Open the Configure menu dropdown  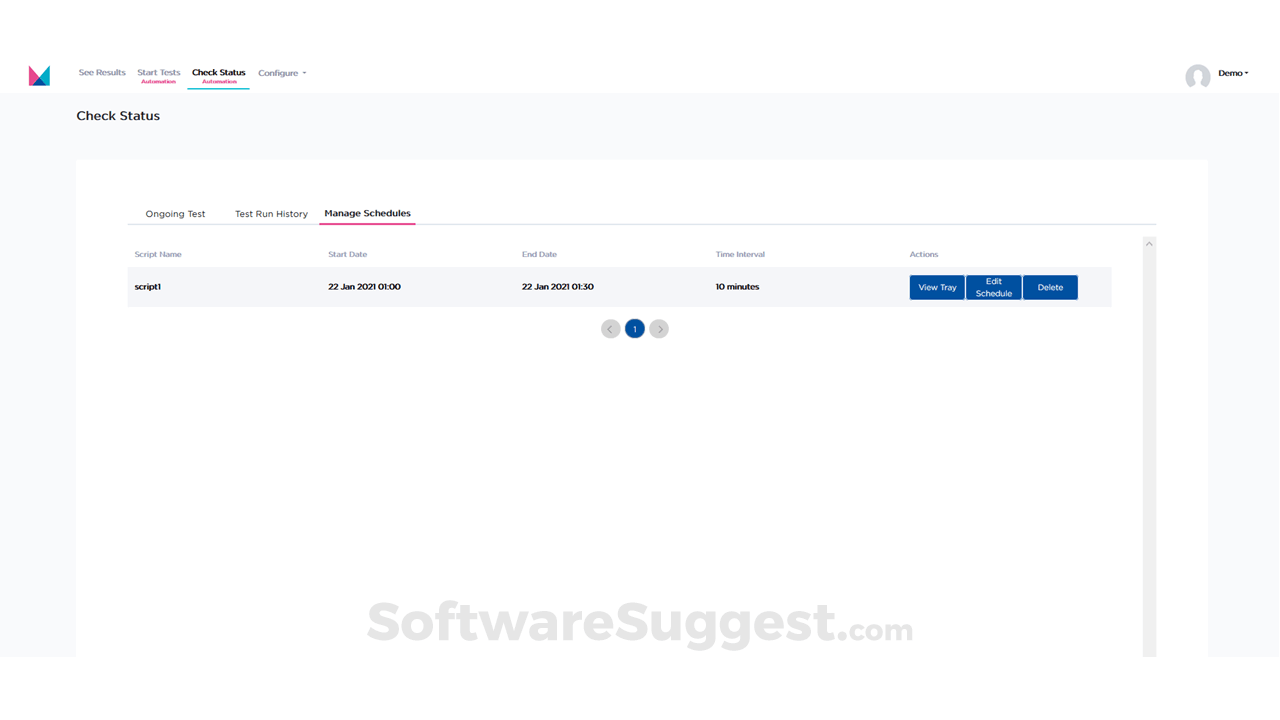point(280,72)
